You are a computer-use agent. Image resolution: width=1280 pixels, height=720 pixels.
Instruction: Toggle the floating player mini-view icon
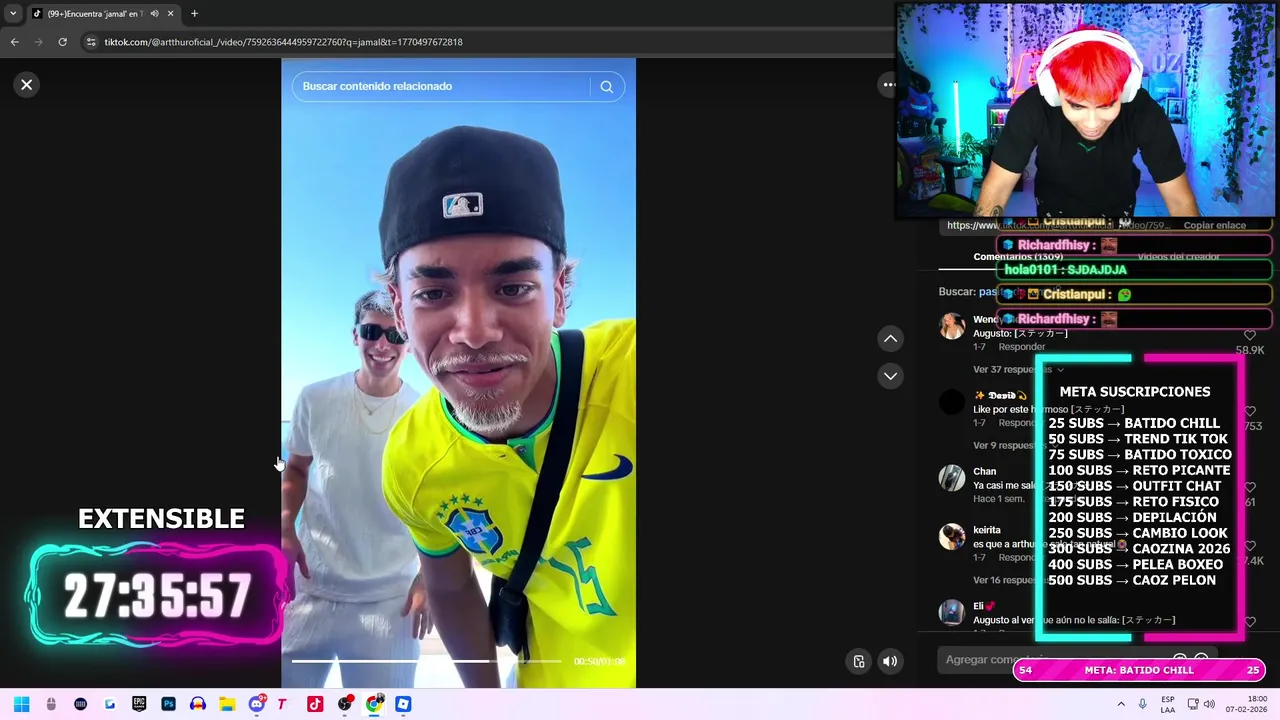coord(858,661)
